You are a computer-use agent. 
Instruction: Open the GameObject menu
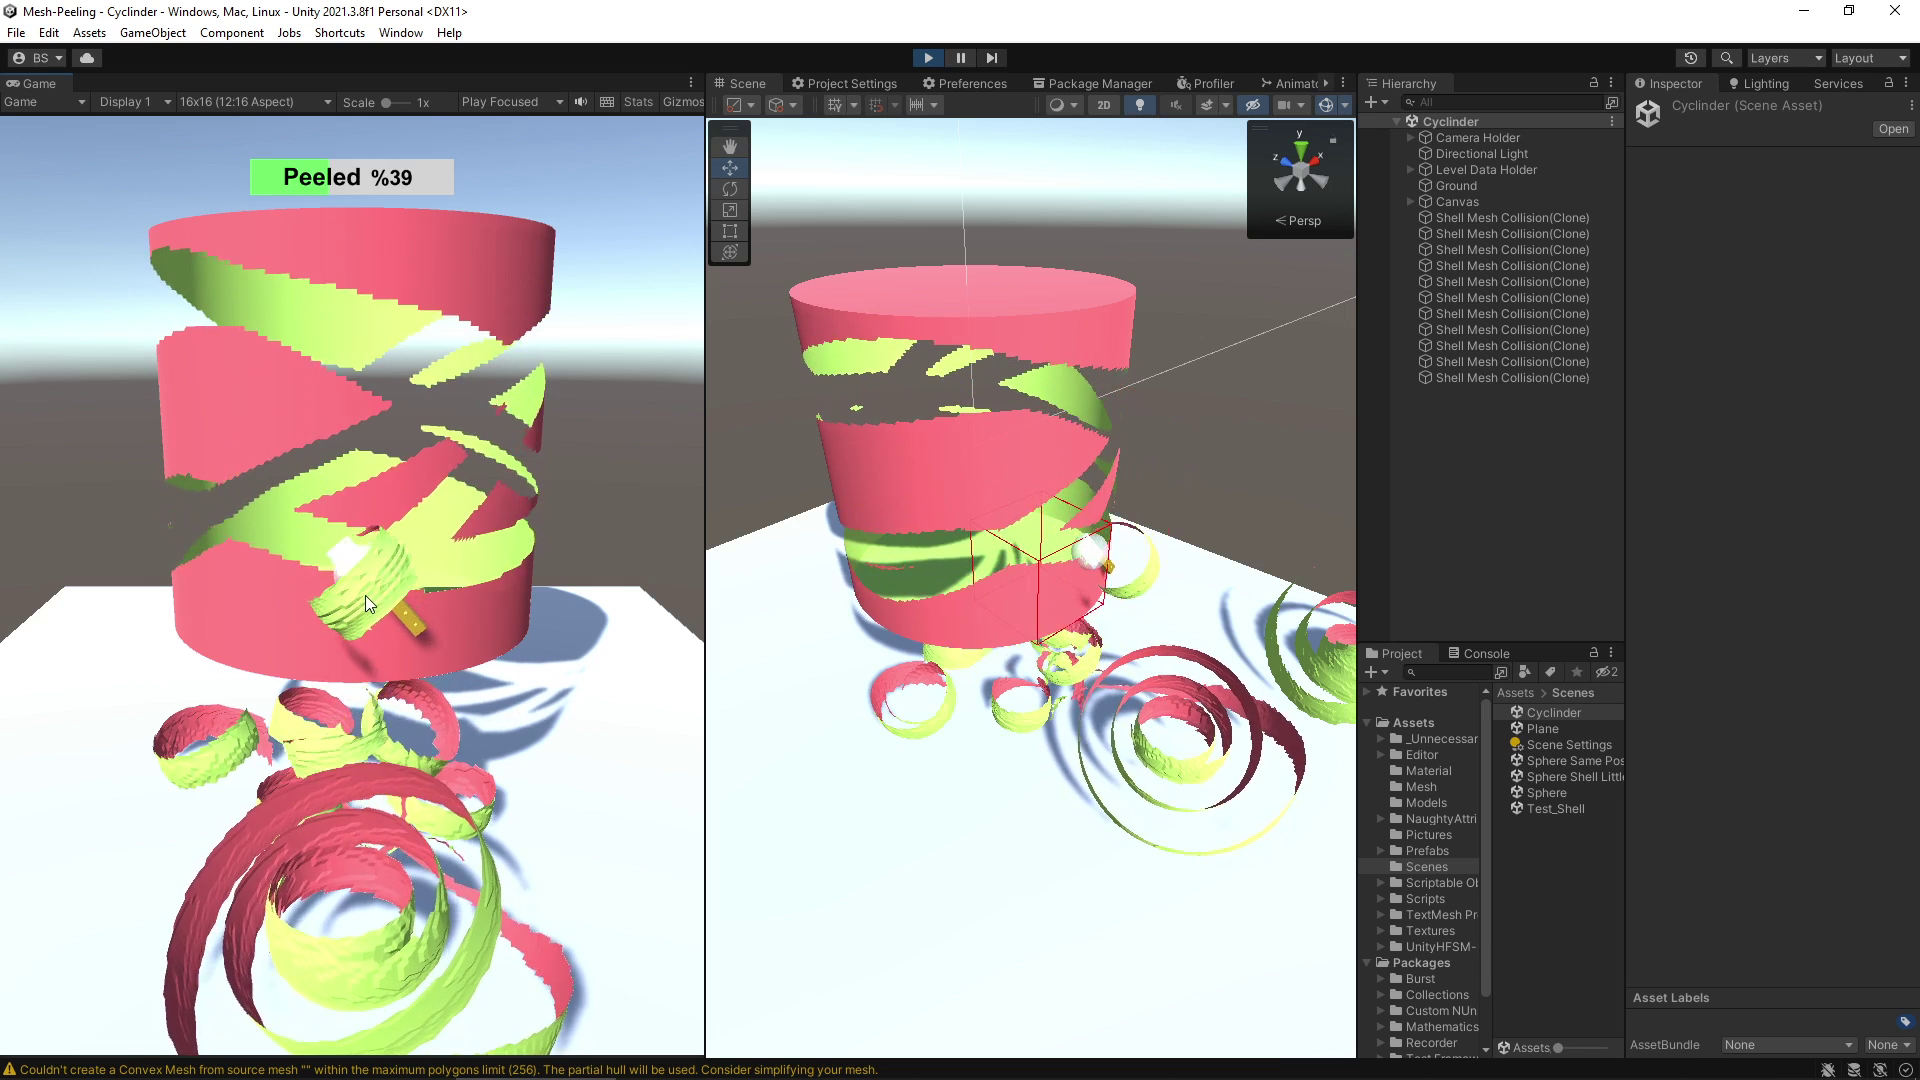[x=152, y=33]
